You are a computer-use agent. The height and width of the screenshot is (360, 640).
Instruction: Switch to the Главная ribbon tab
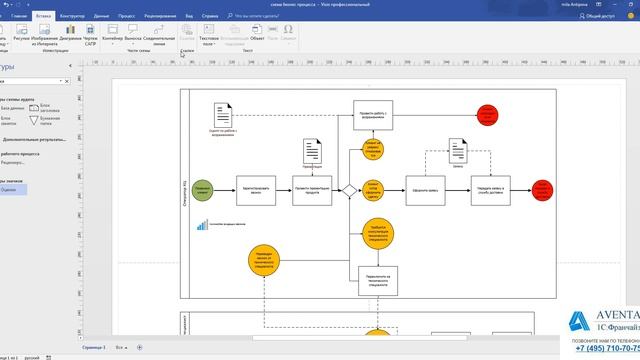click(19, 16)
